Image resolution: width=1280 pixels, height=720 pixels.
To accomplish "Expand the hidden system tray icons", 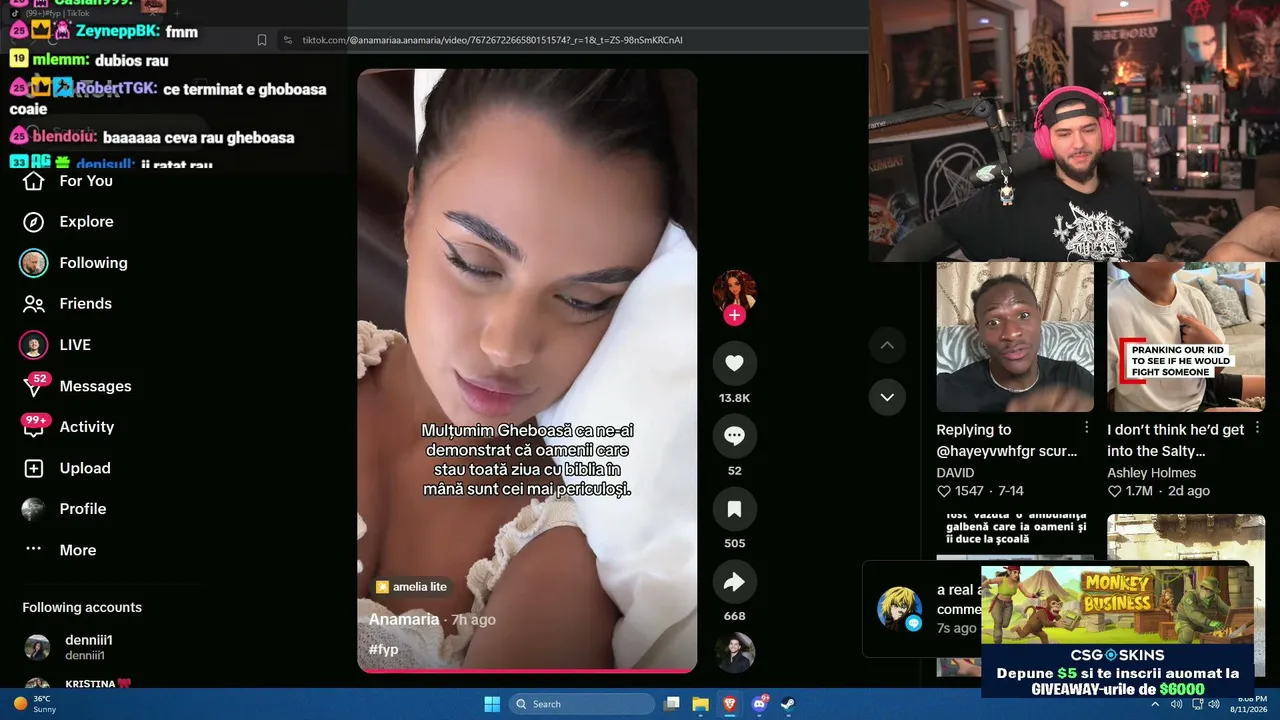I will click(x=1155, y=704).
